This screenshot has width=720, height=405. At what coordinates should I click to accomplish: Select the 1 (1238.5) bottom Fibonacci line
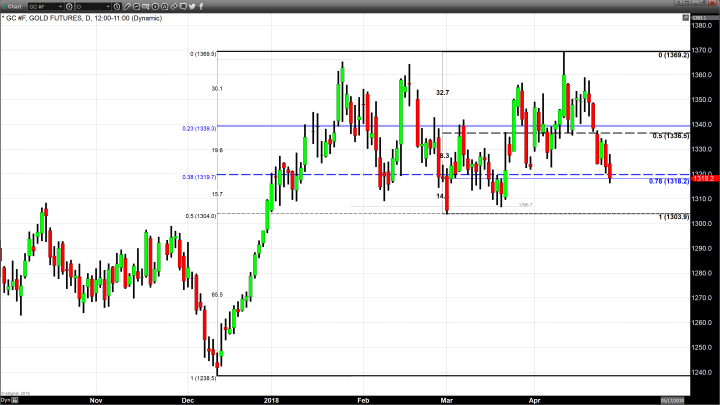(x=400, y=376)
